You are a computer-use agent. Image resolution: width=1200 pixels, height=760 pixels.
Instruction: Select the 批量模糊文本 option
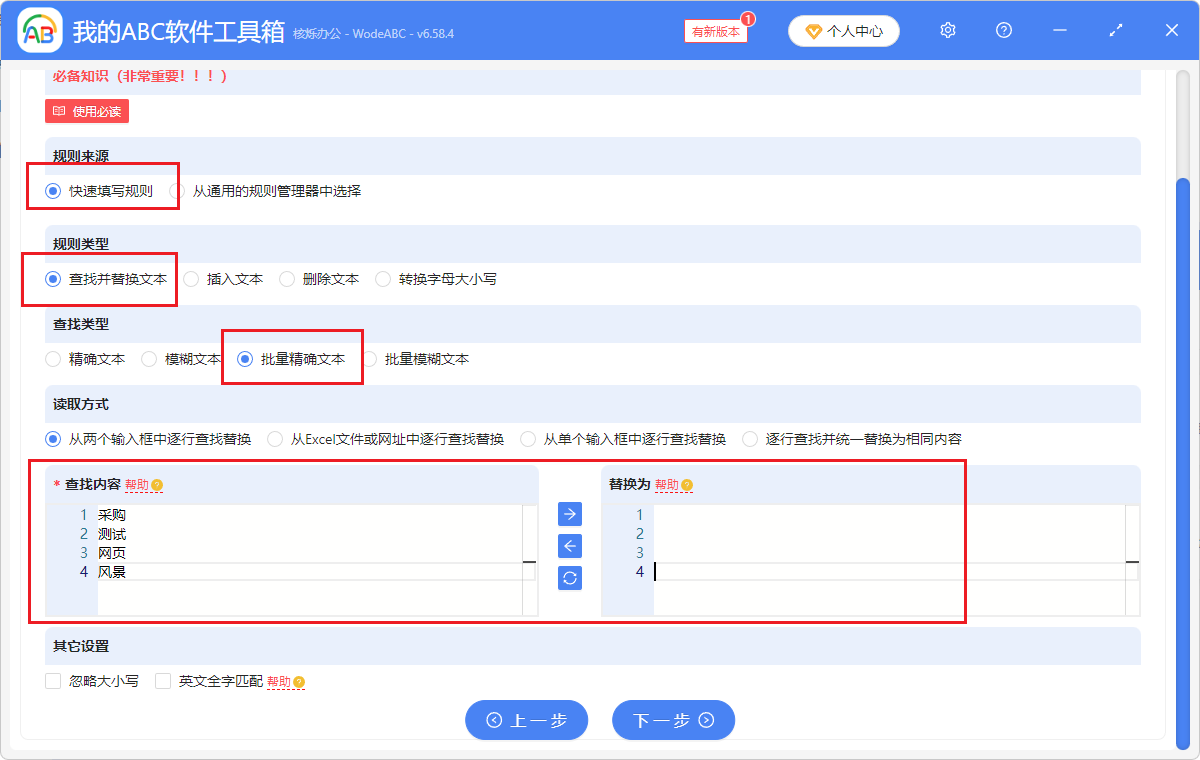[x=370, y=359]
